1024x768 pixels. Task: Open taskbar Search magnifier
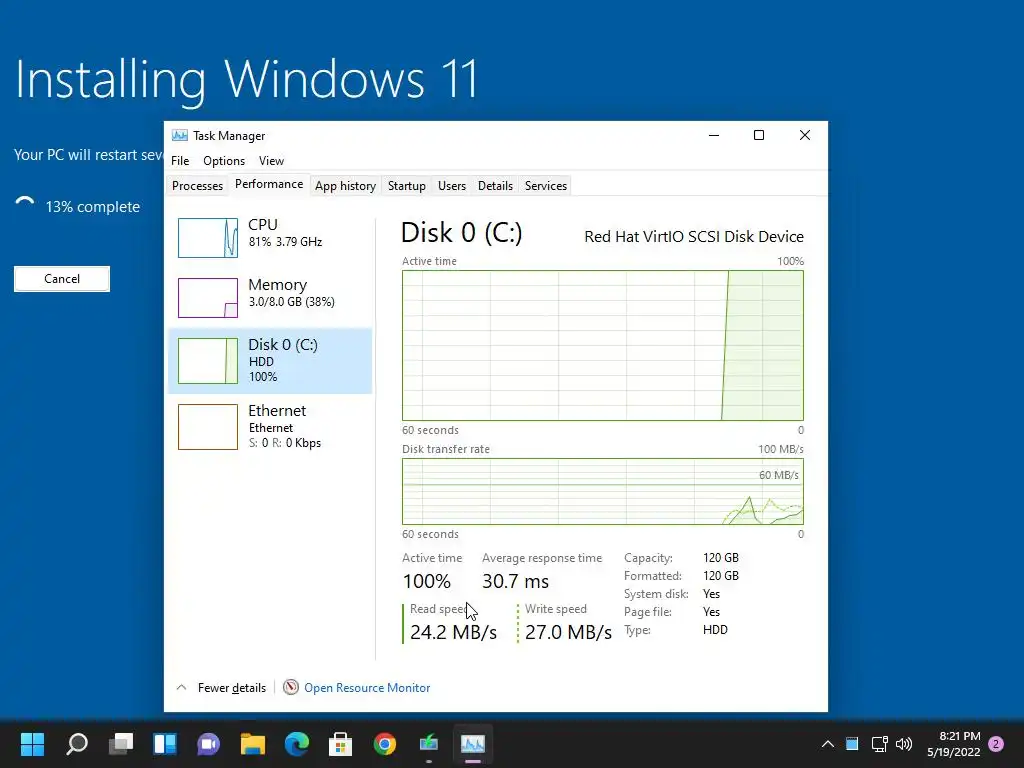click(x=76, y=743)
